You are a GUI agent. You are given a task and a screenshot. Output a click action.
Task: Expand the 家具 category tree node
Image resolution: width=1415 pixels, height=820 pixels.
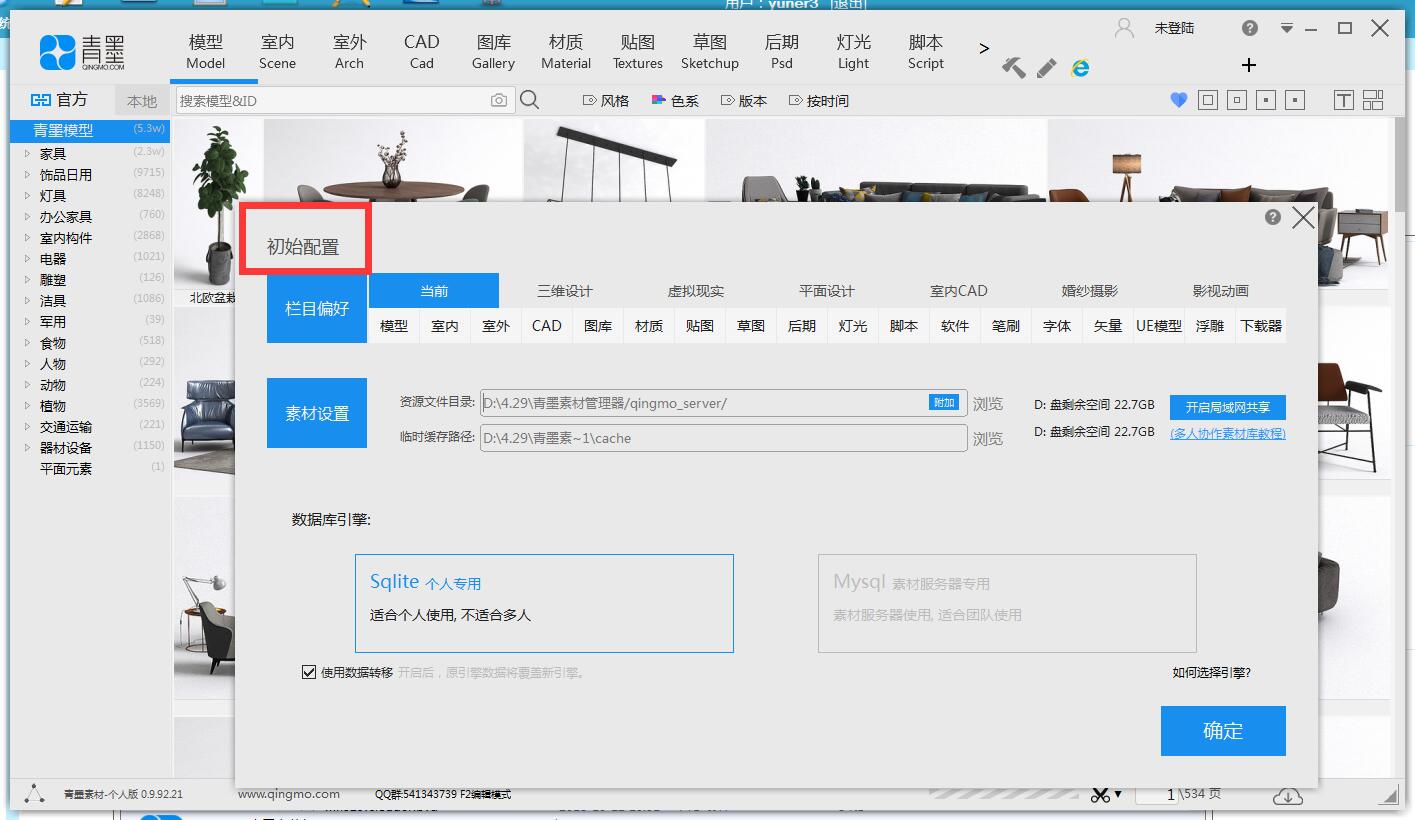[x=28, y=154]
